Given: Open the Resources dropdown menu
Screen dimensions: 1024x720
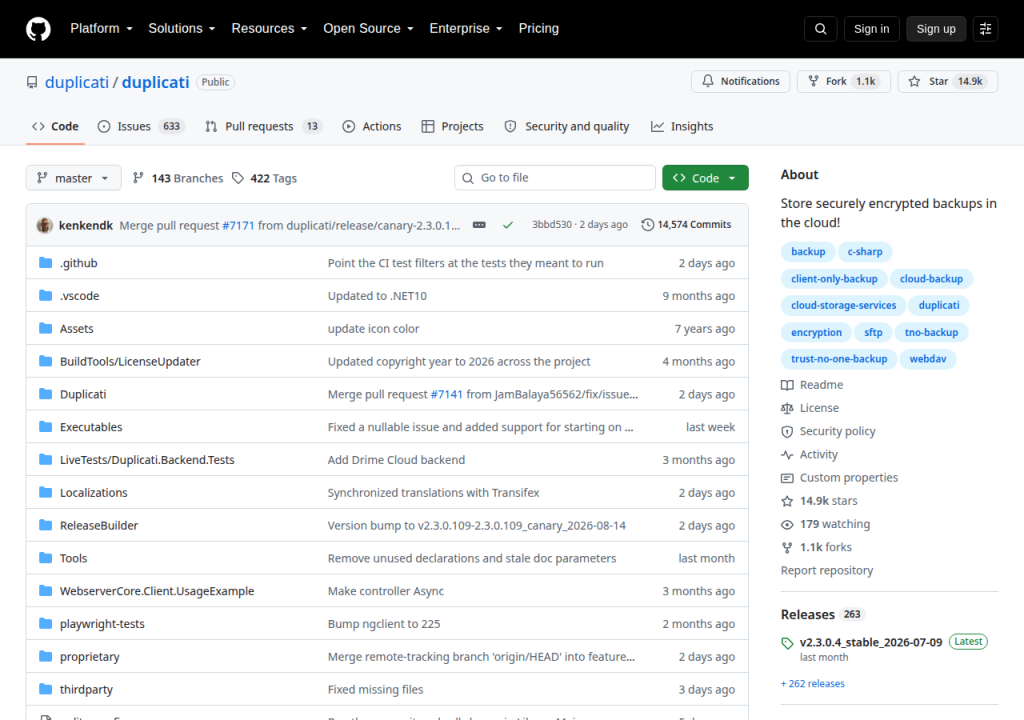Looking at the screenshot, I should coord(269,29).
